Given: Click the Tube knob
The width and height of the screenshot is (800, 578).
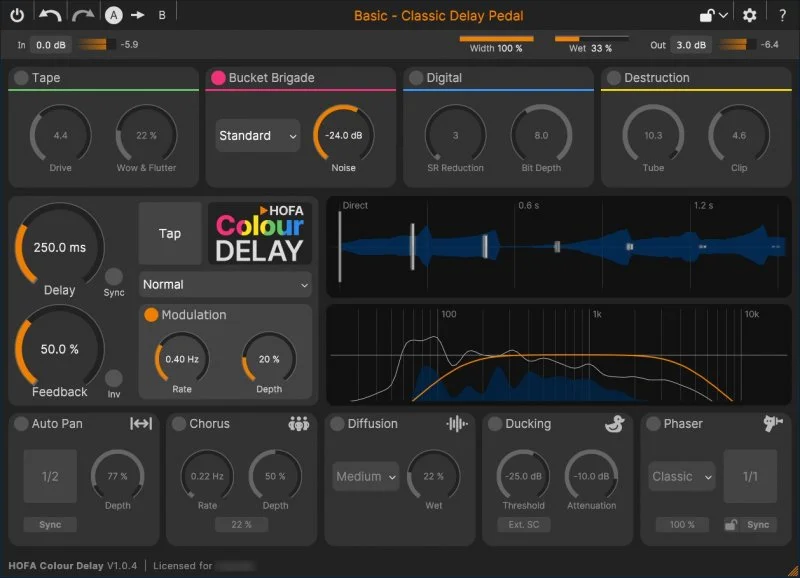Looking at the screenshot, I should [x=653, y=136].
